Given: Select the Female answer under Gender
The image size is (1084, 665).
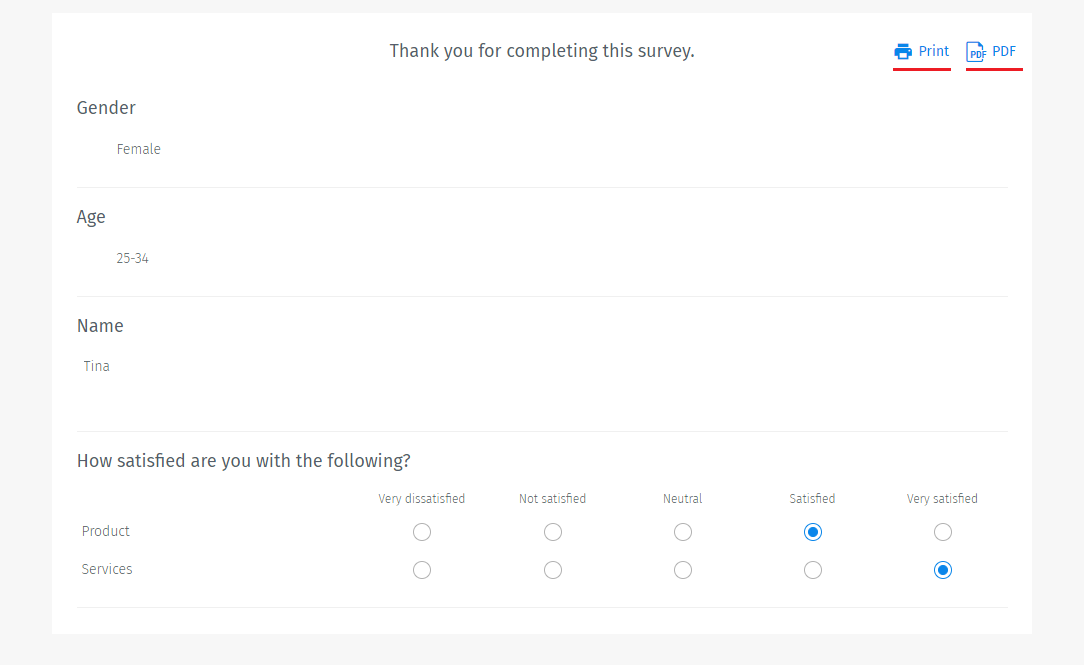Looking at the screenshot, I should (138, 148).
